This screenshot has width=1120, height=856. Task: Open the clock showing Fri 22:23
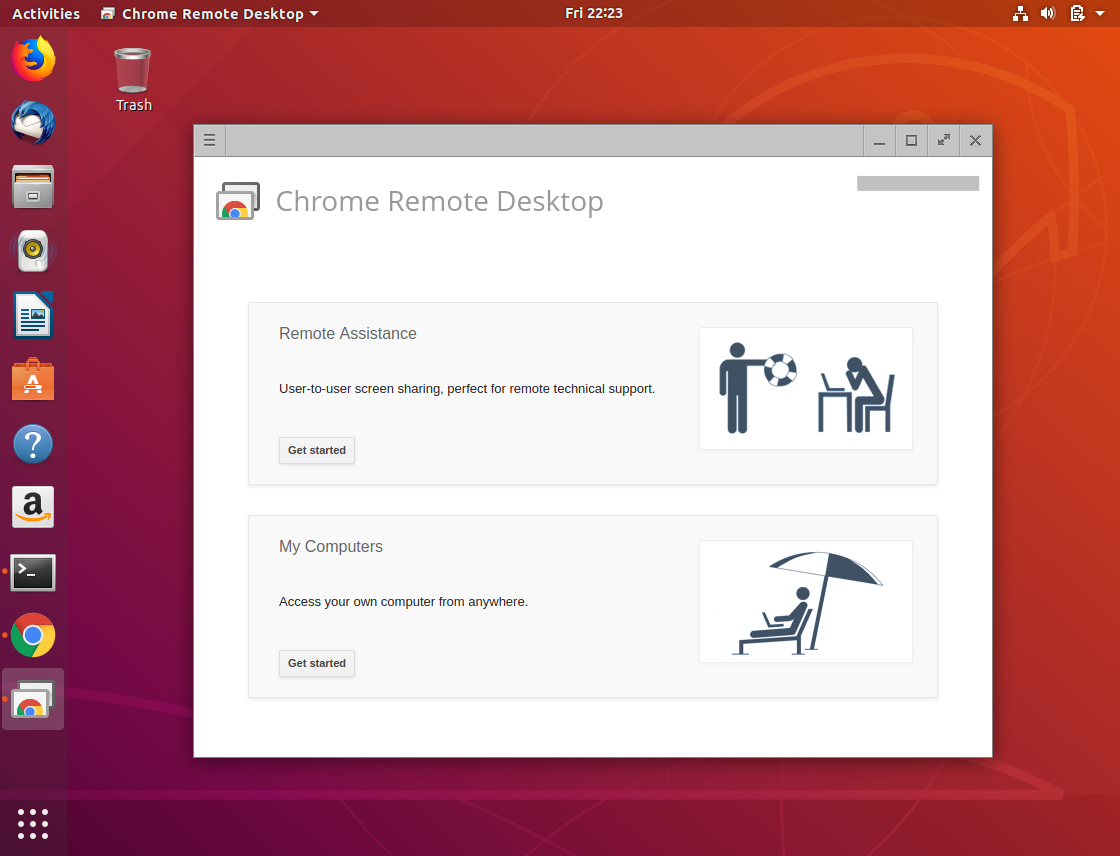(594, 13)
